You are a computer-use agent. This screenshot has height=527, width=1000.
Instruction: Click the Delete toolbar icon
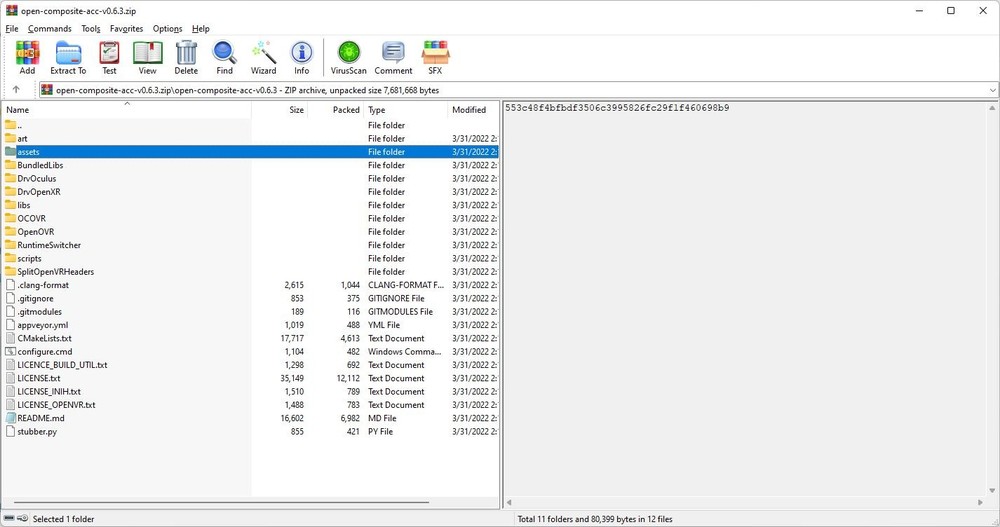(186, 57)
